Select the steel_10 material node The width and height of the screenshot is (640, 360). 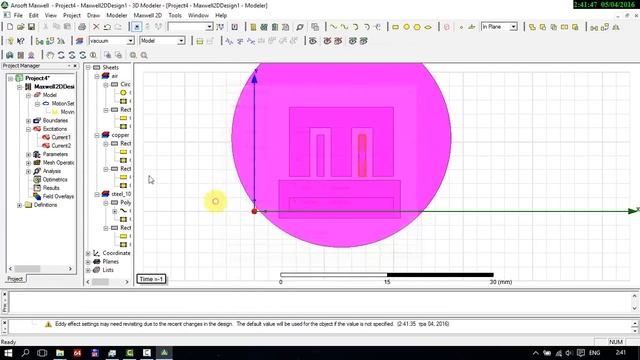click(121, 194)
